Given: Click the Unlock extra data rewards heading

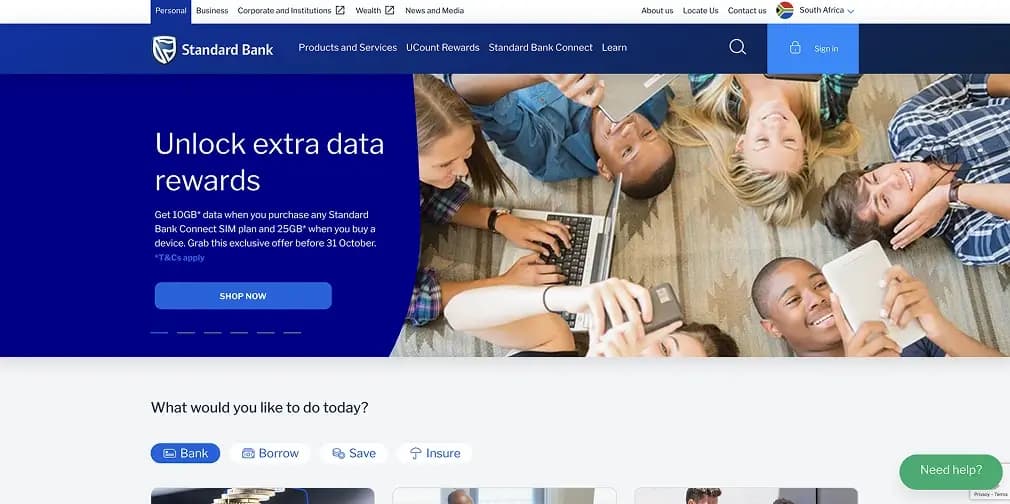Looking at the screenshot, I should 269,162.
